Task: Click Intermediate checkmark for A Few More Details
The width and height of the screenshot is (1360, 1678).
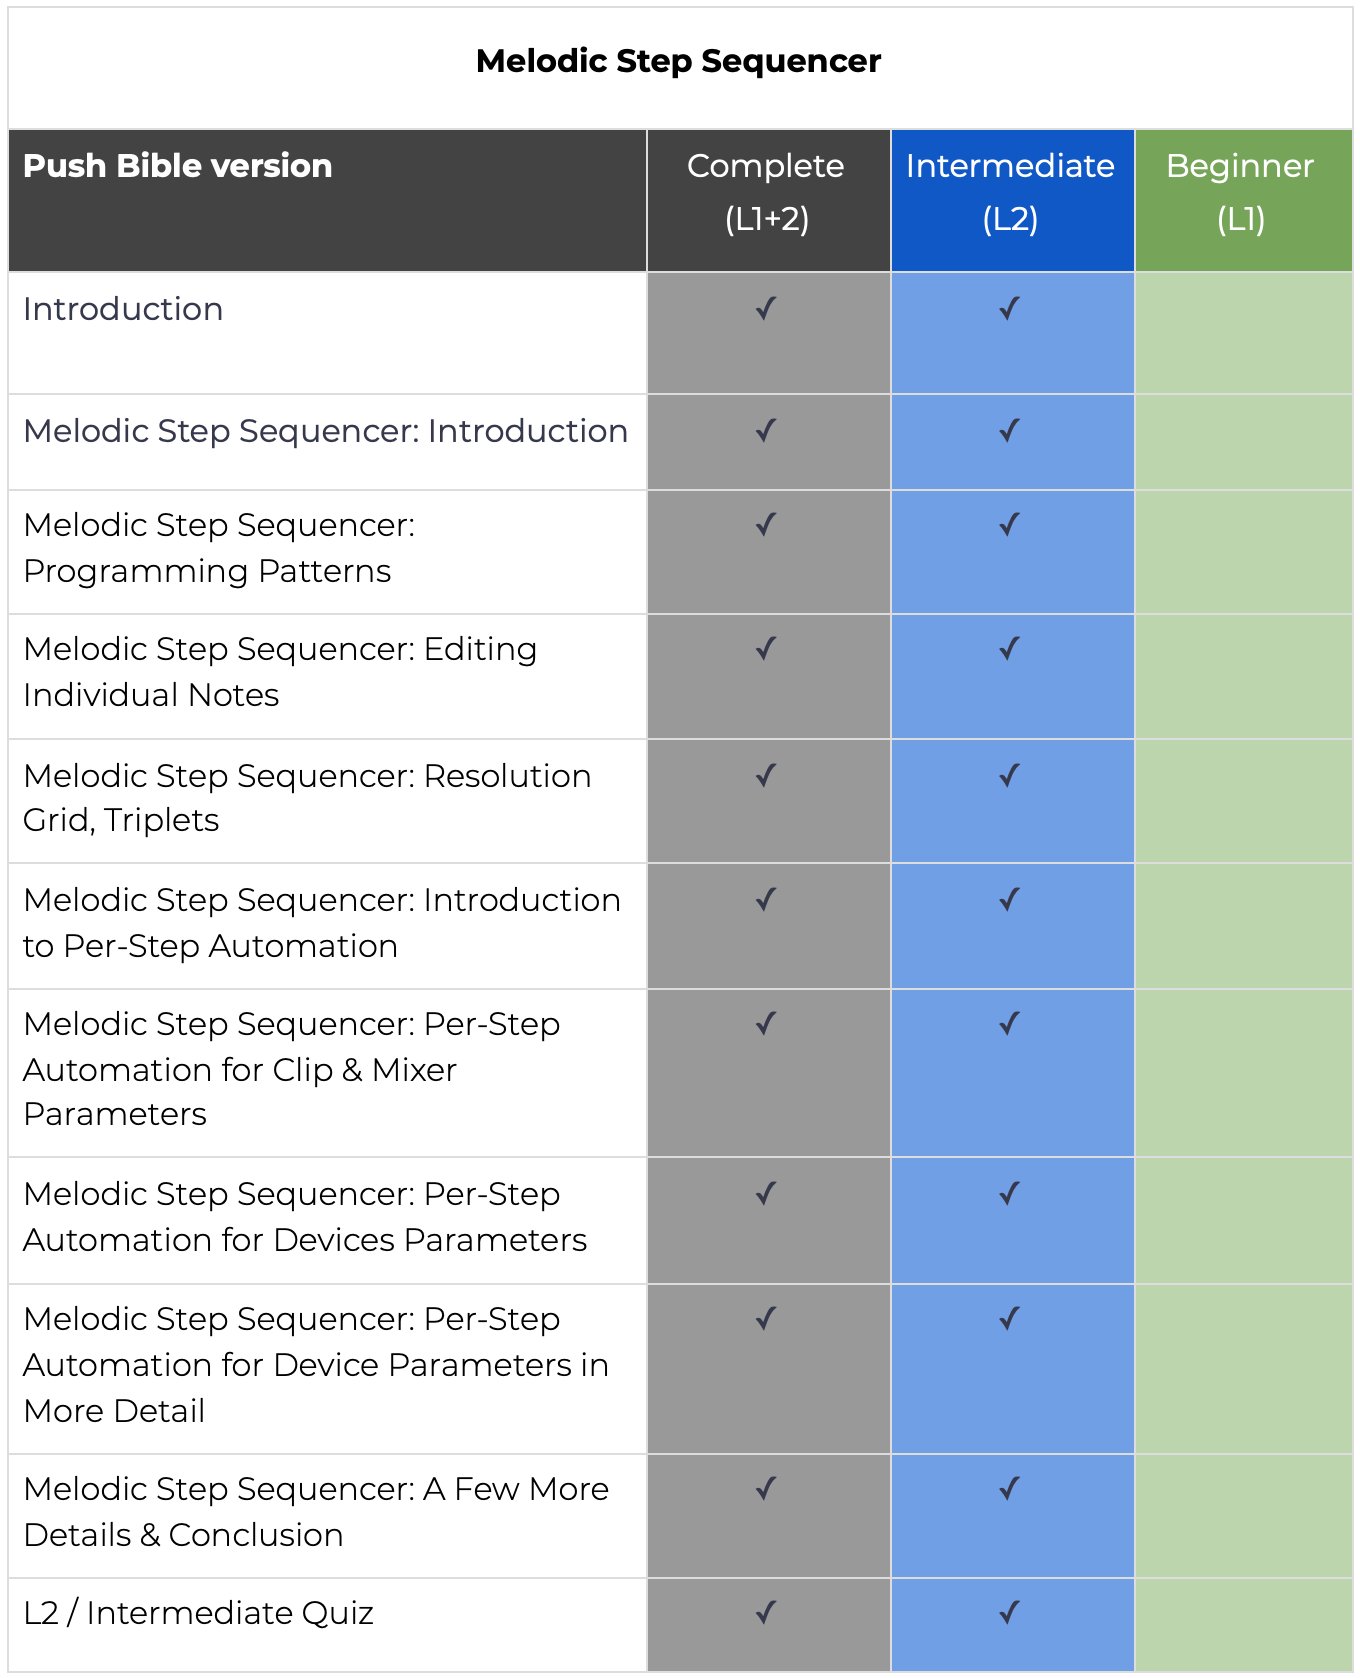Action: 1010,1489
